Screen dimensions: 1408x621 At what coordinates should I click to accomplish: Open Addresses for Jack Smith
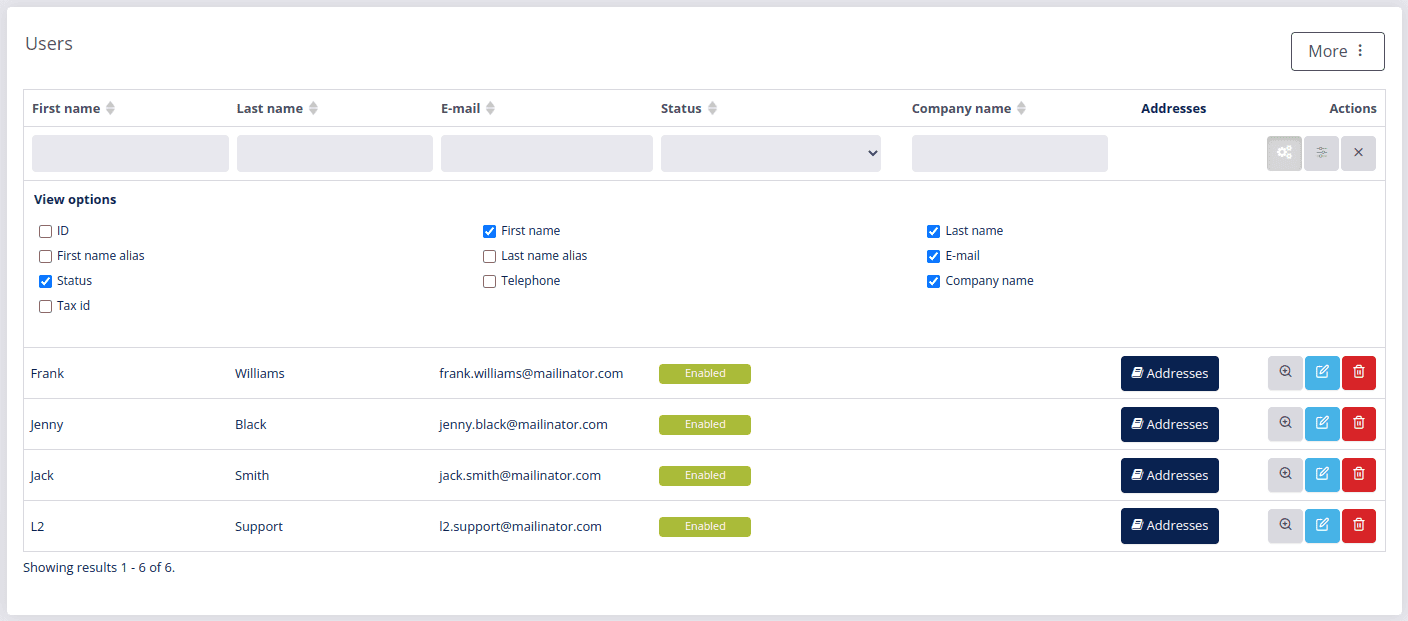[1169, 475]
